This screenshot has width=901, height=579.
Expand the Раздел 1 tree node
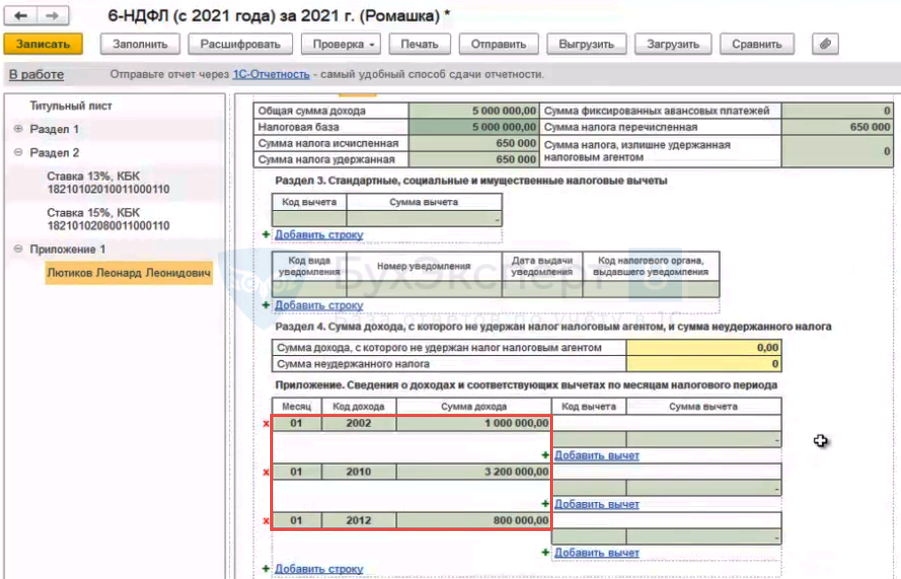point(19,129)
